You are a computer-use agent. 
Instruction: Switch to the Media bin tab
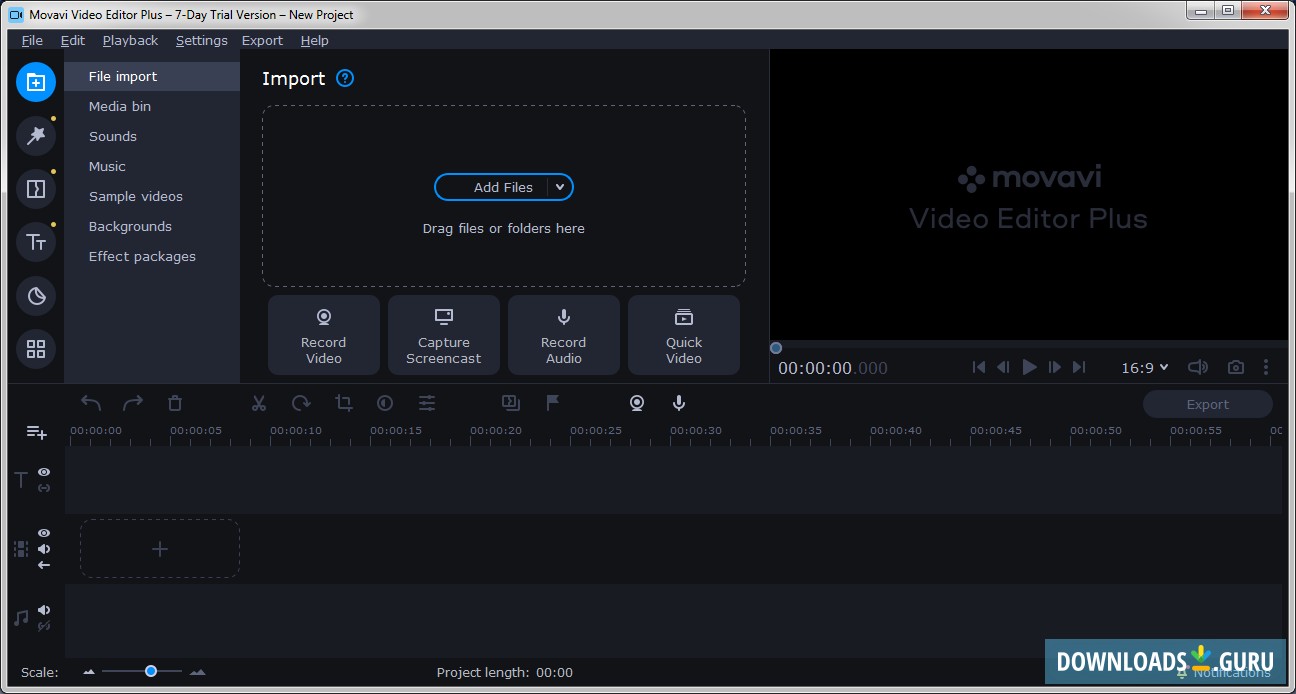[119, 106]
